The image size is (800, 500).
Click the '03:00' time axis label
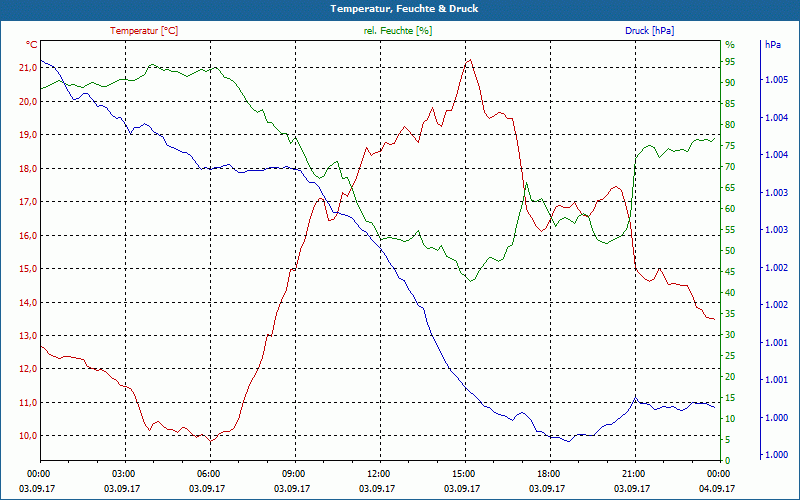(123, 473)
